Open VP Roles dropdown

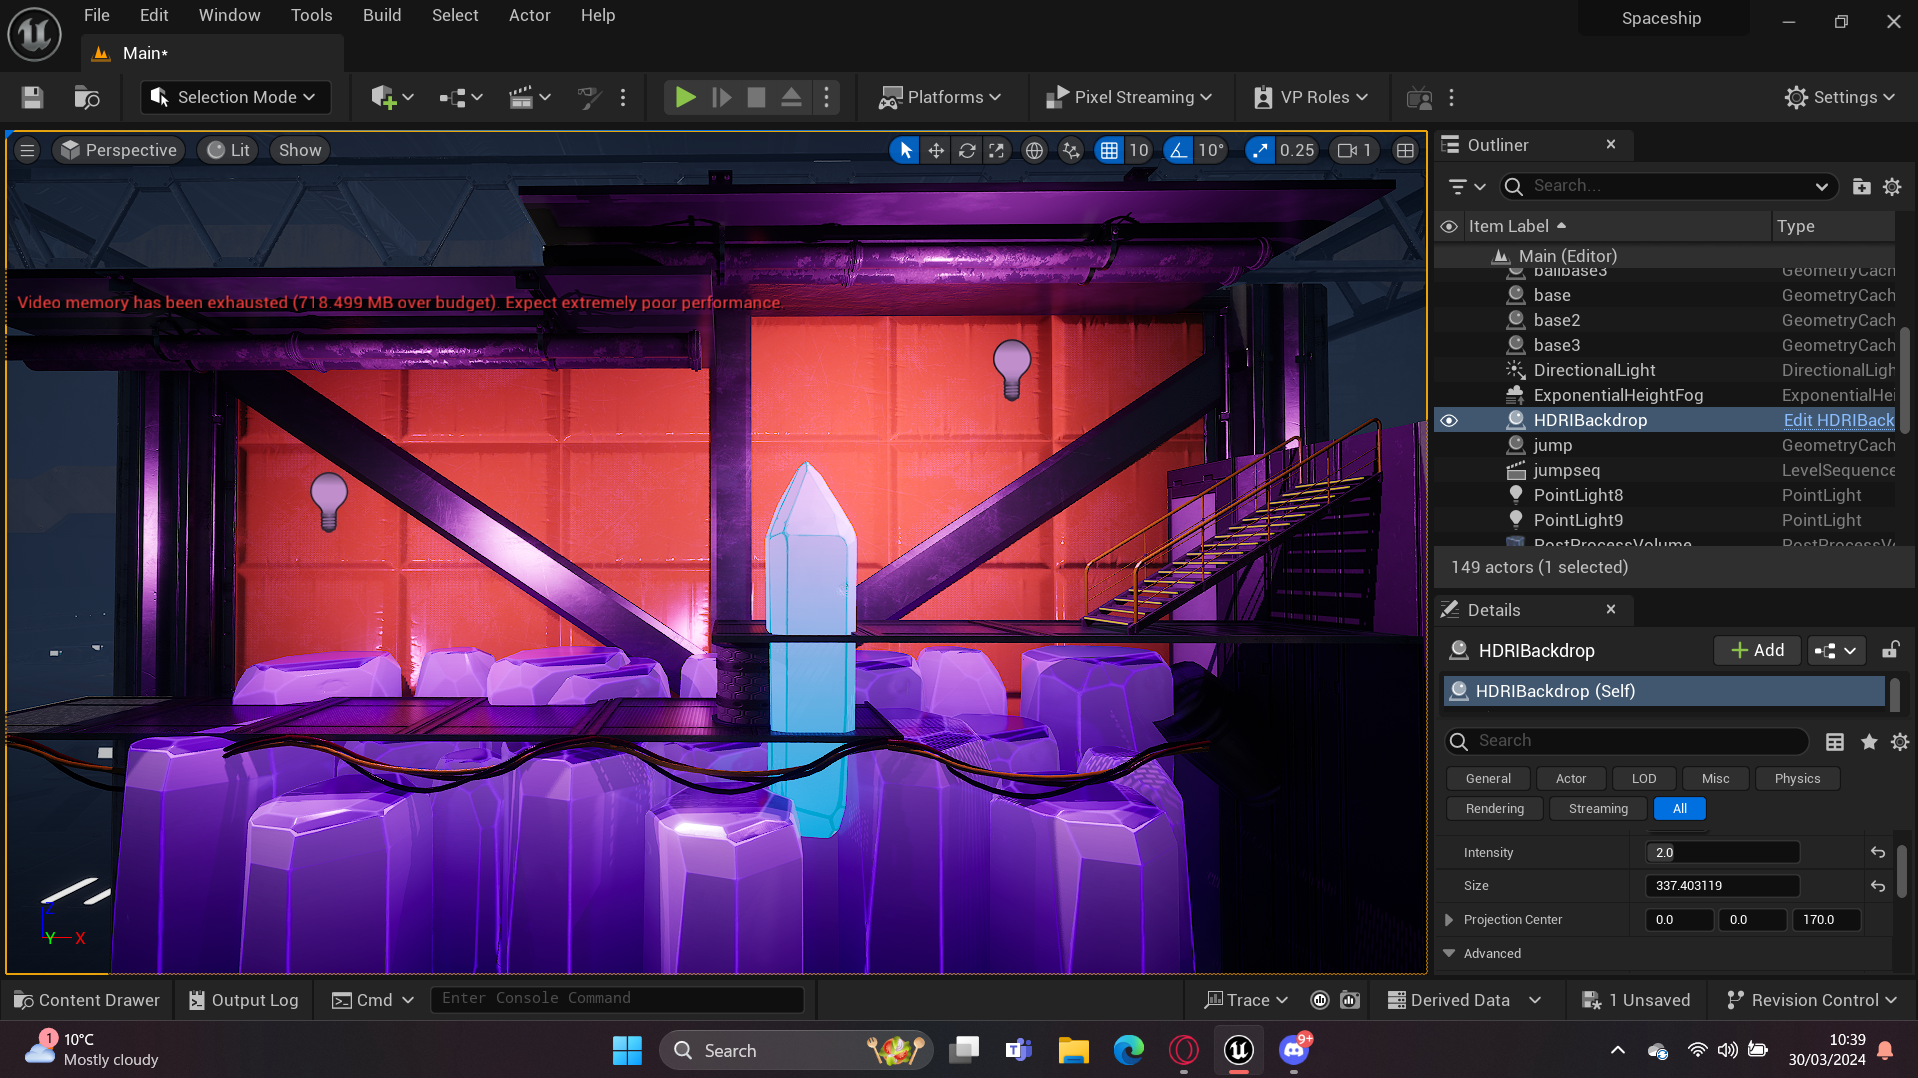pos(1311,97)
